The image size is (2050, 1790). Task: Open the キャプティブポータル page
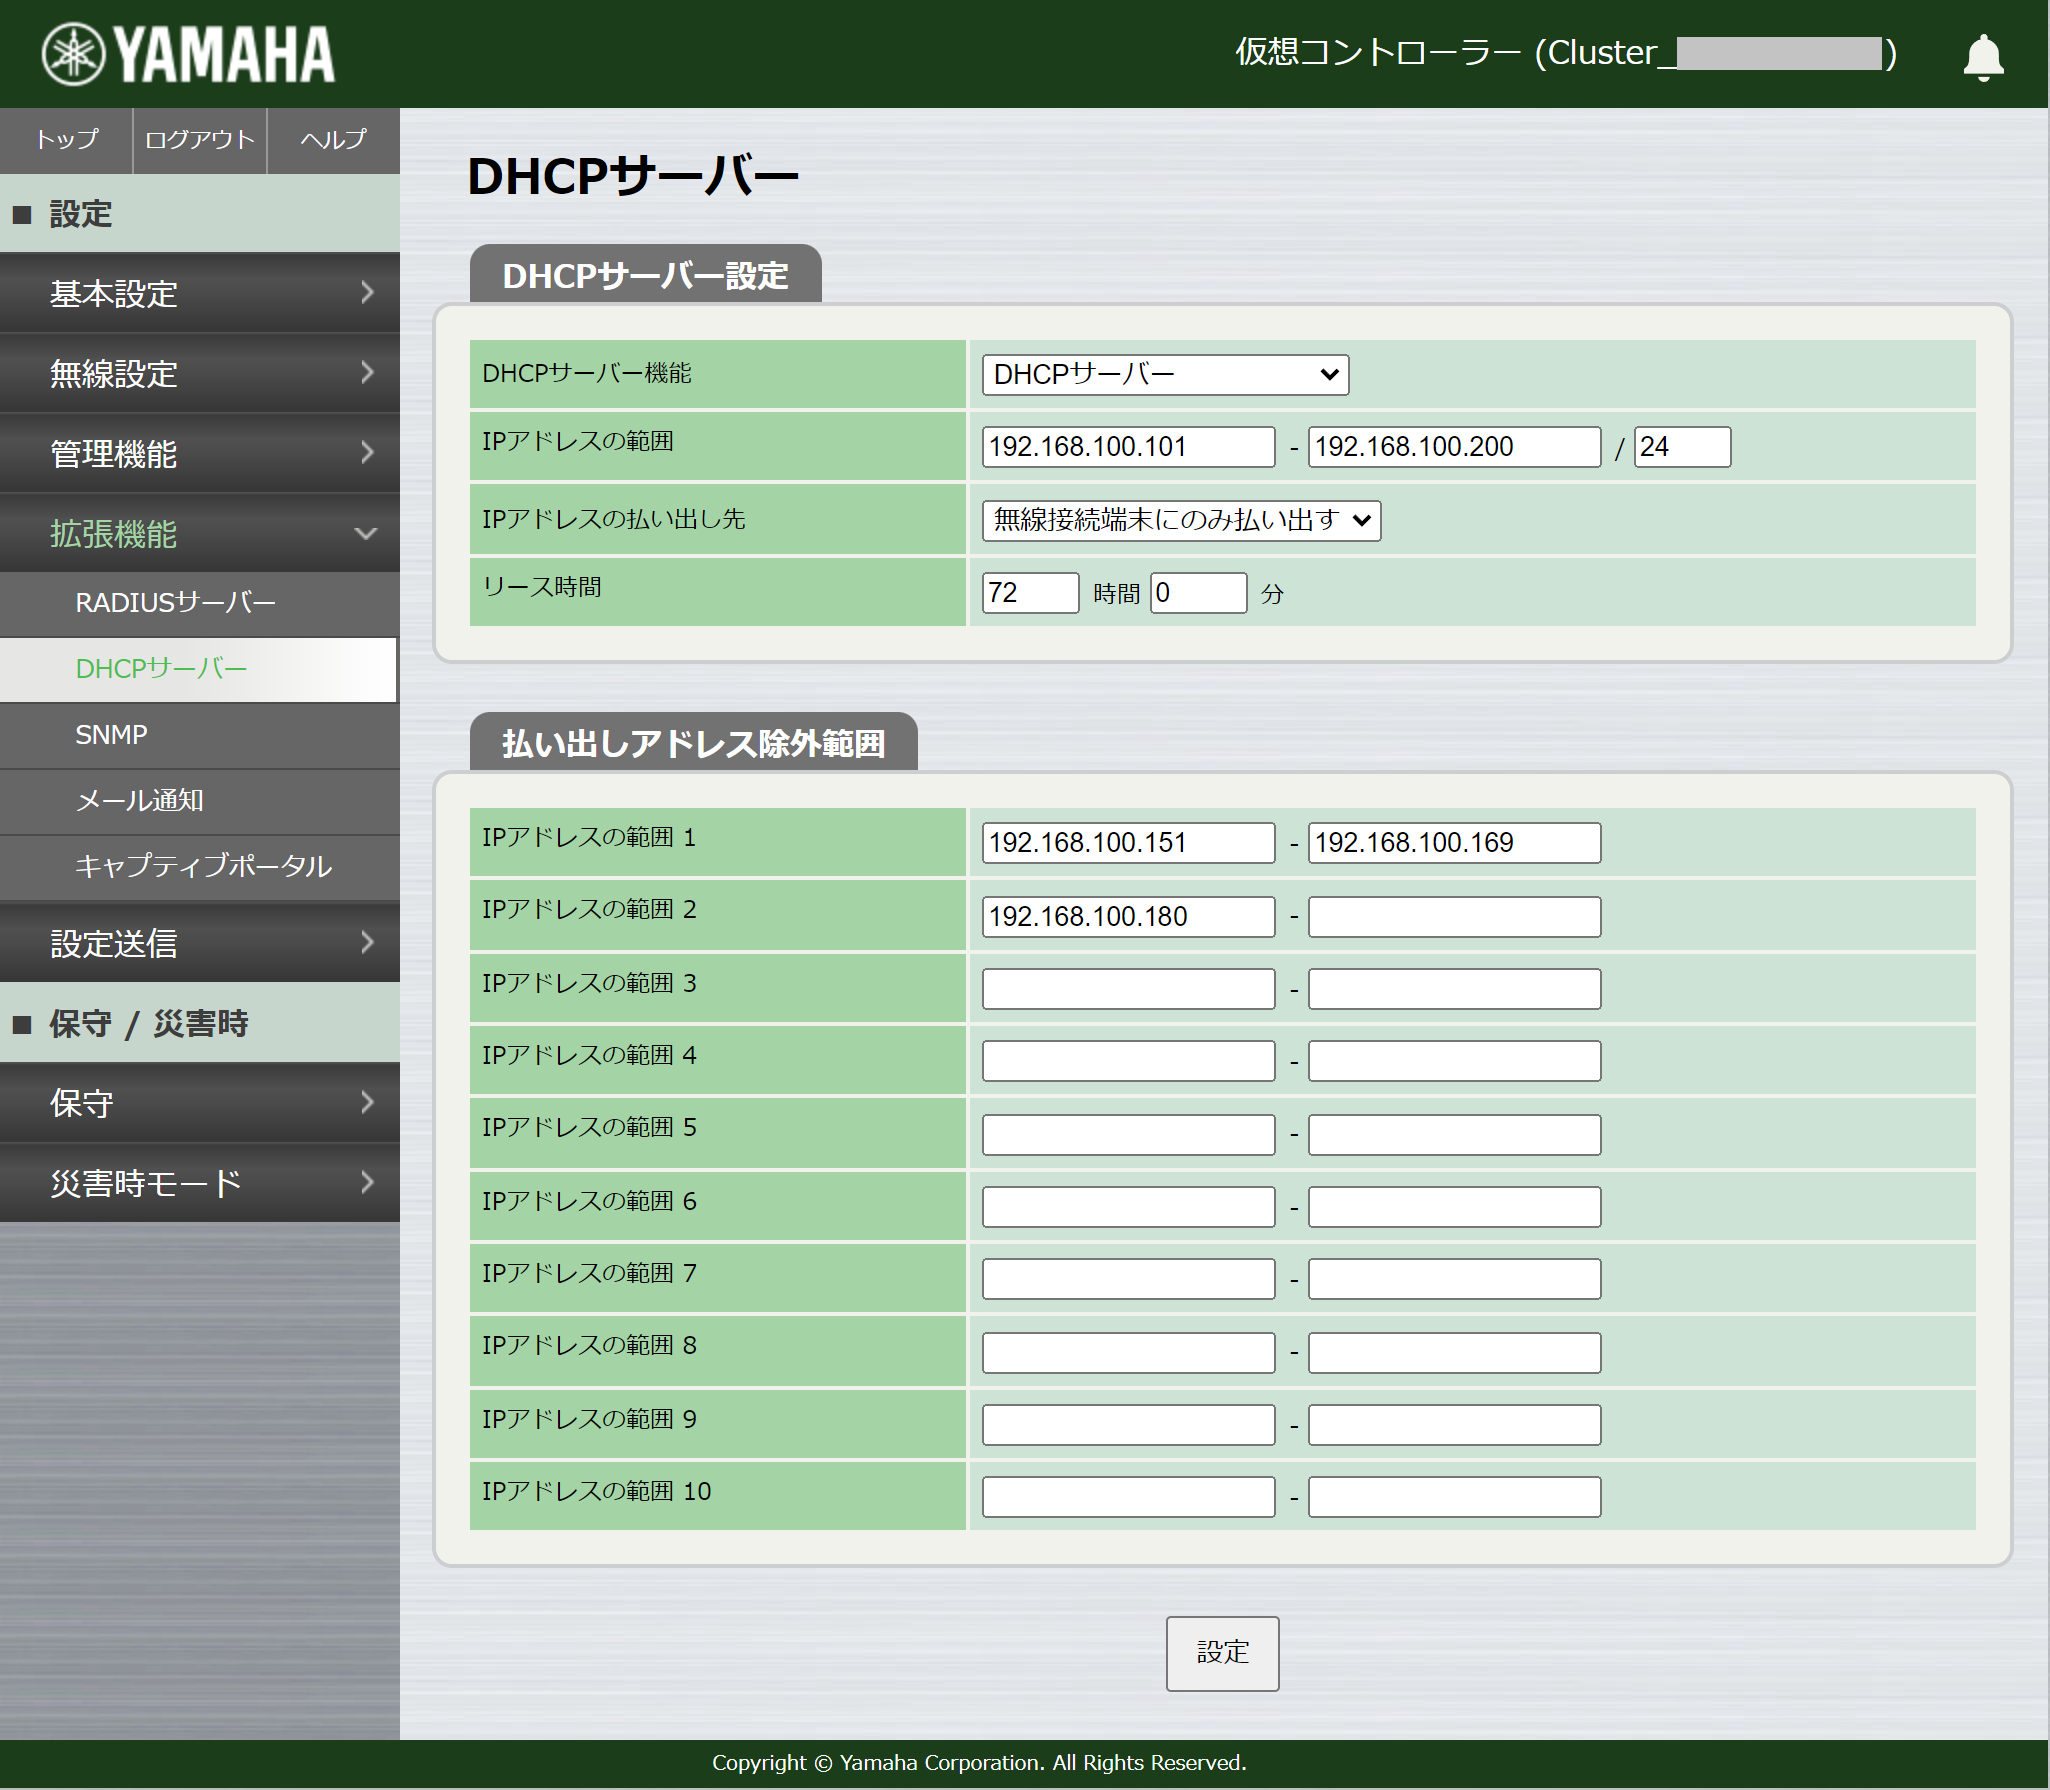(x=202, y=866)
